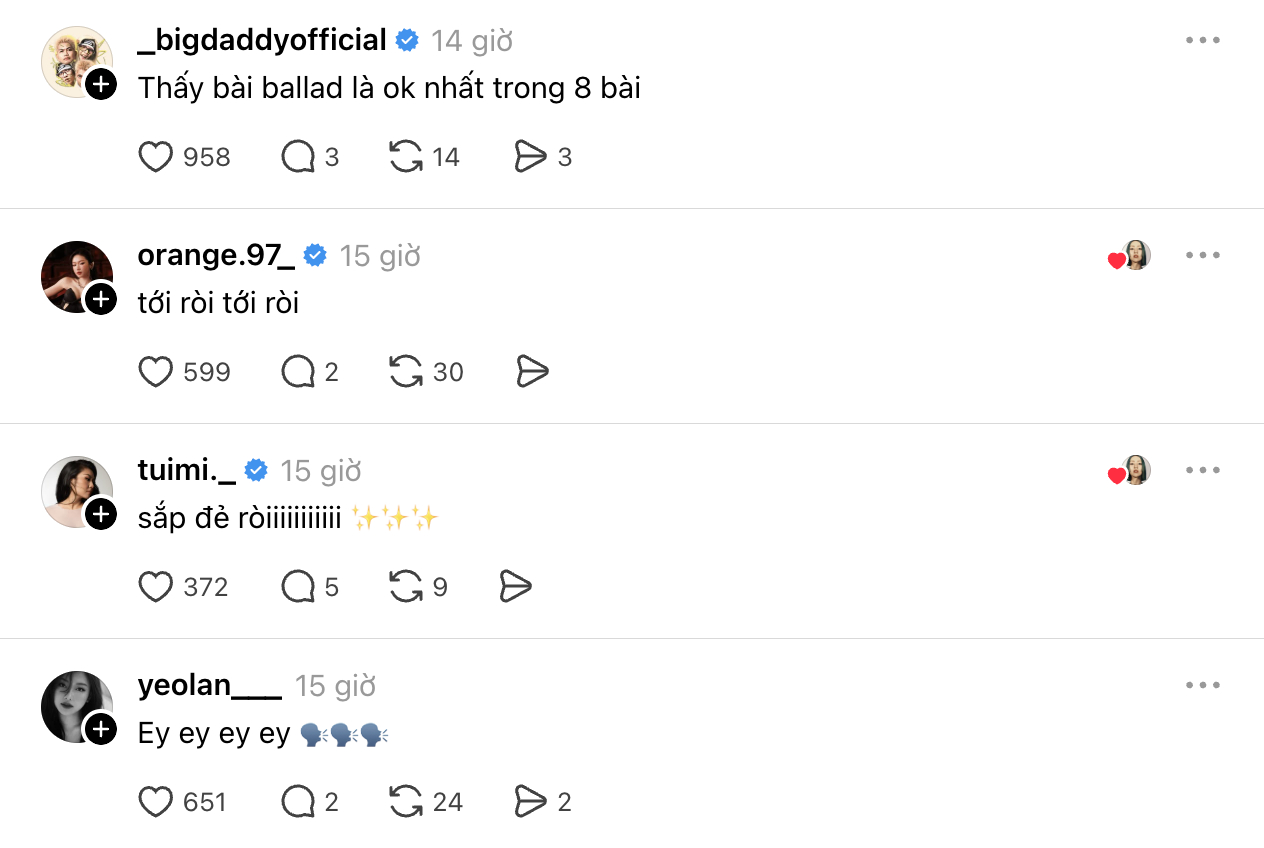Open the share icon under orange.97_'s comment
The height and width of the screenshot is (848, 1264).
click(x=531, y=371)
